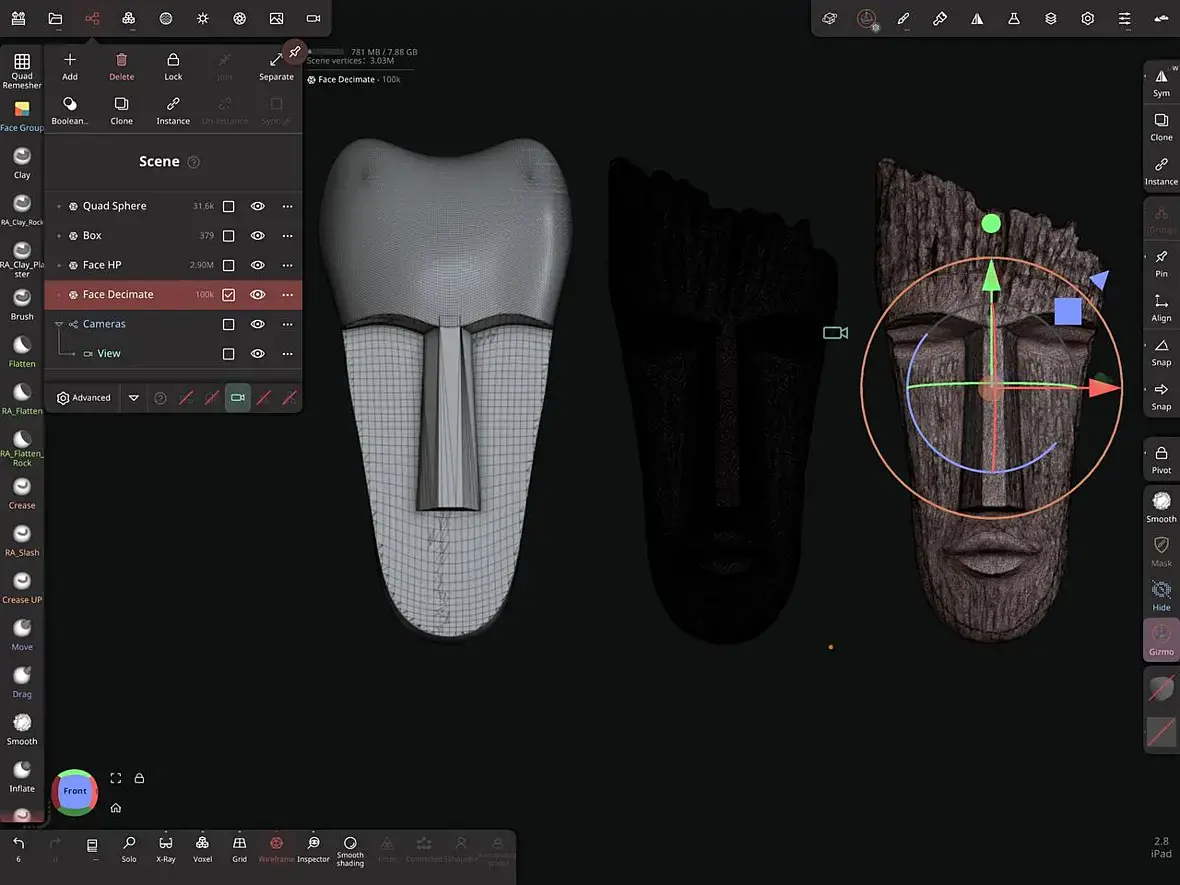1180x885 pixels.
Task: Click the Front view orientation cube
Action: [75, 791]
